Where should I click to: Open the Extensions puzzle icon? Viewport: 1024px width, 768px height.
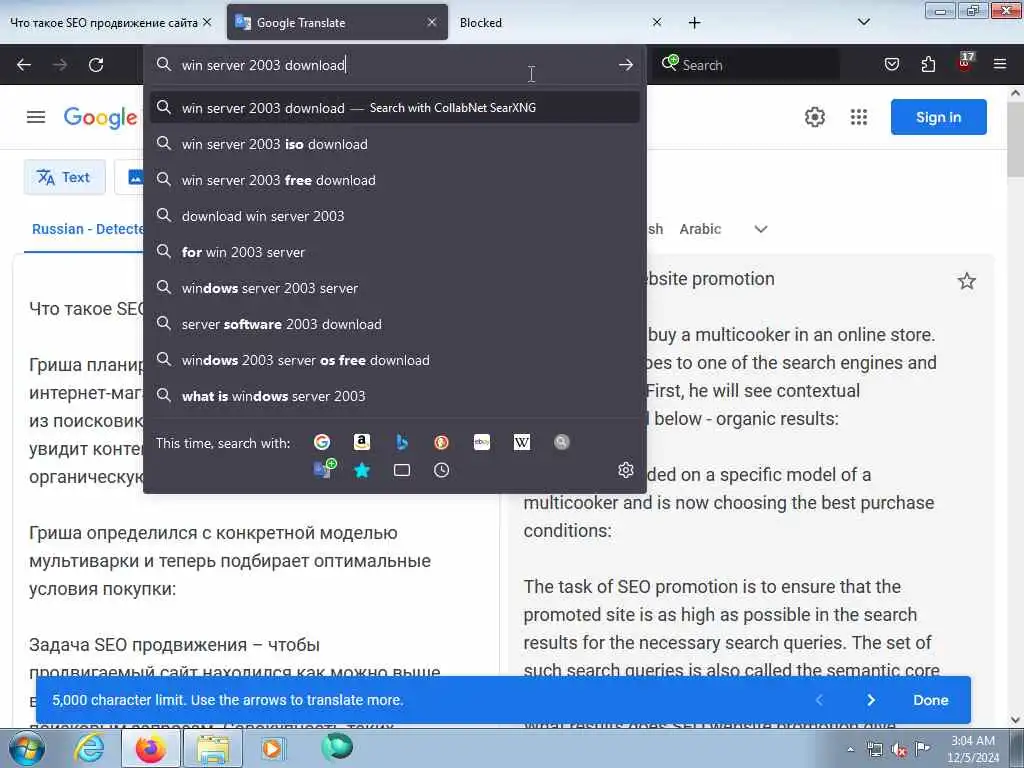[x=928, y=64]
